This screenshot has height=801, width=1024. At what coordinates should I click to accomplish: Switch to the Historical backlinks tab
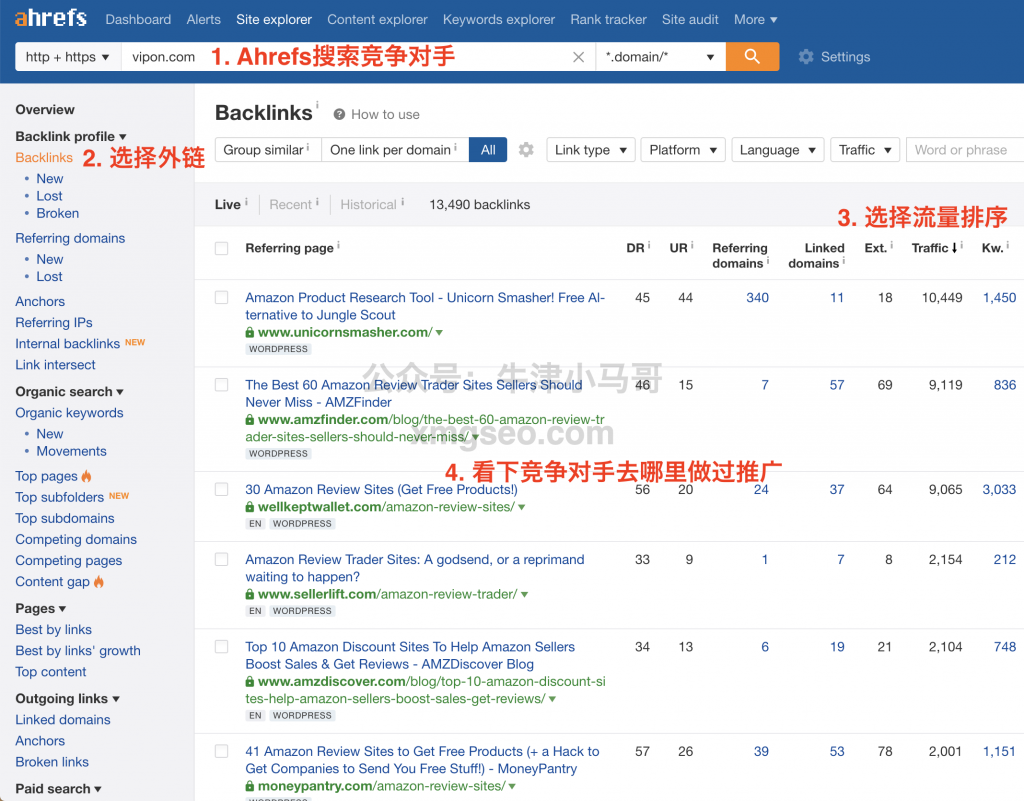click(368, 204)
